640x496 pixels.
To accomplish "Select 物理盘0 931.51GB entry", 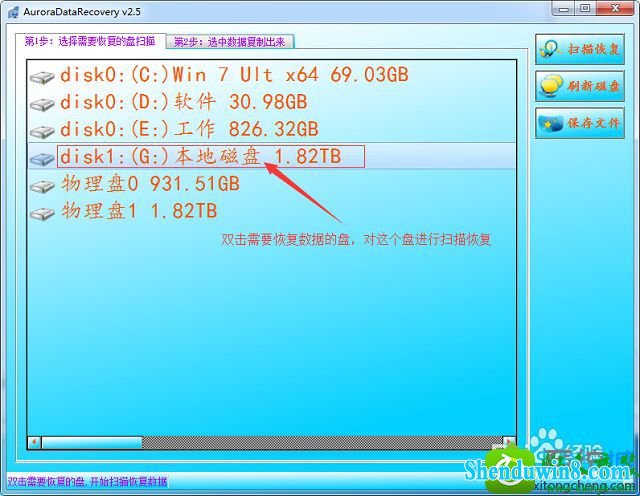I will tap(150, 184).
